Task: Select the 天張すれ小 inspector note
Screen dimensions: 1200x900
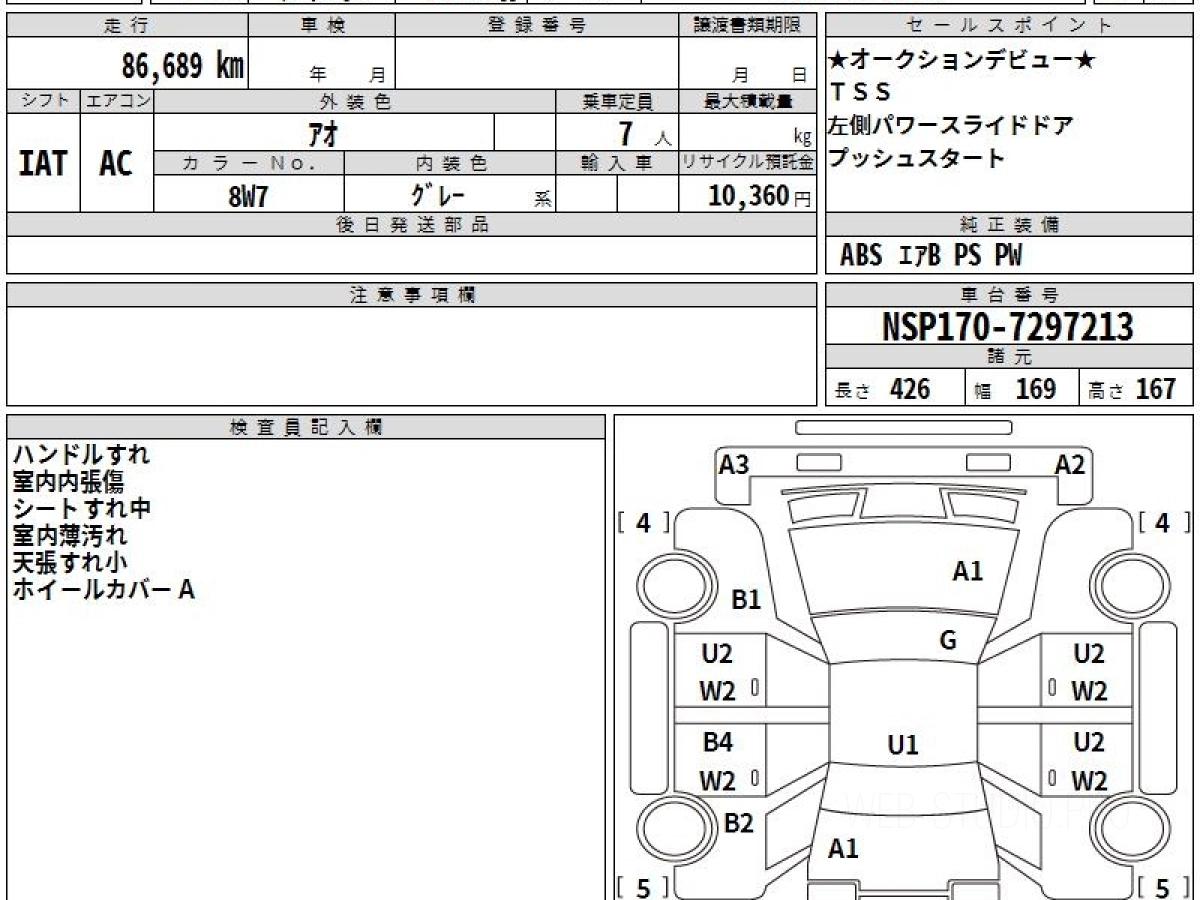Action: coord(69,562)
